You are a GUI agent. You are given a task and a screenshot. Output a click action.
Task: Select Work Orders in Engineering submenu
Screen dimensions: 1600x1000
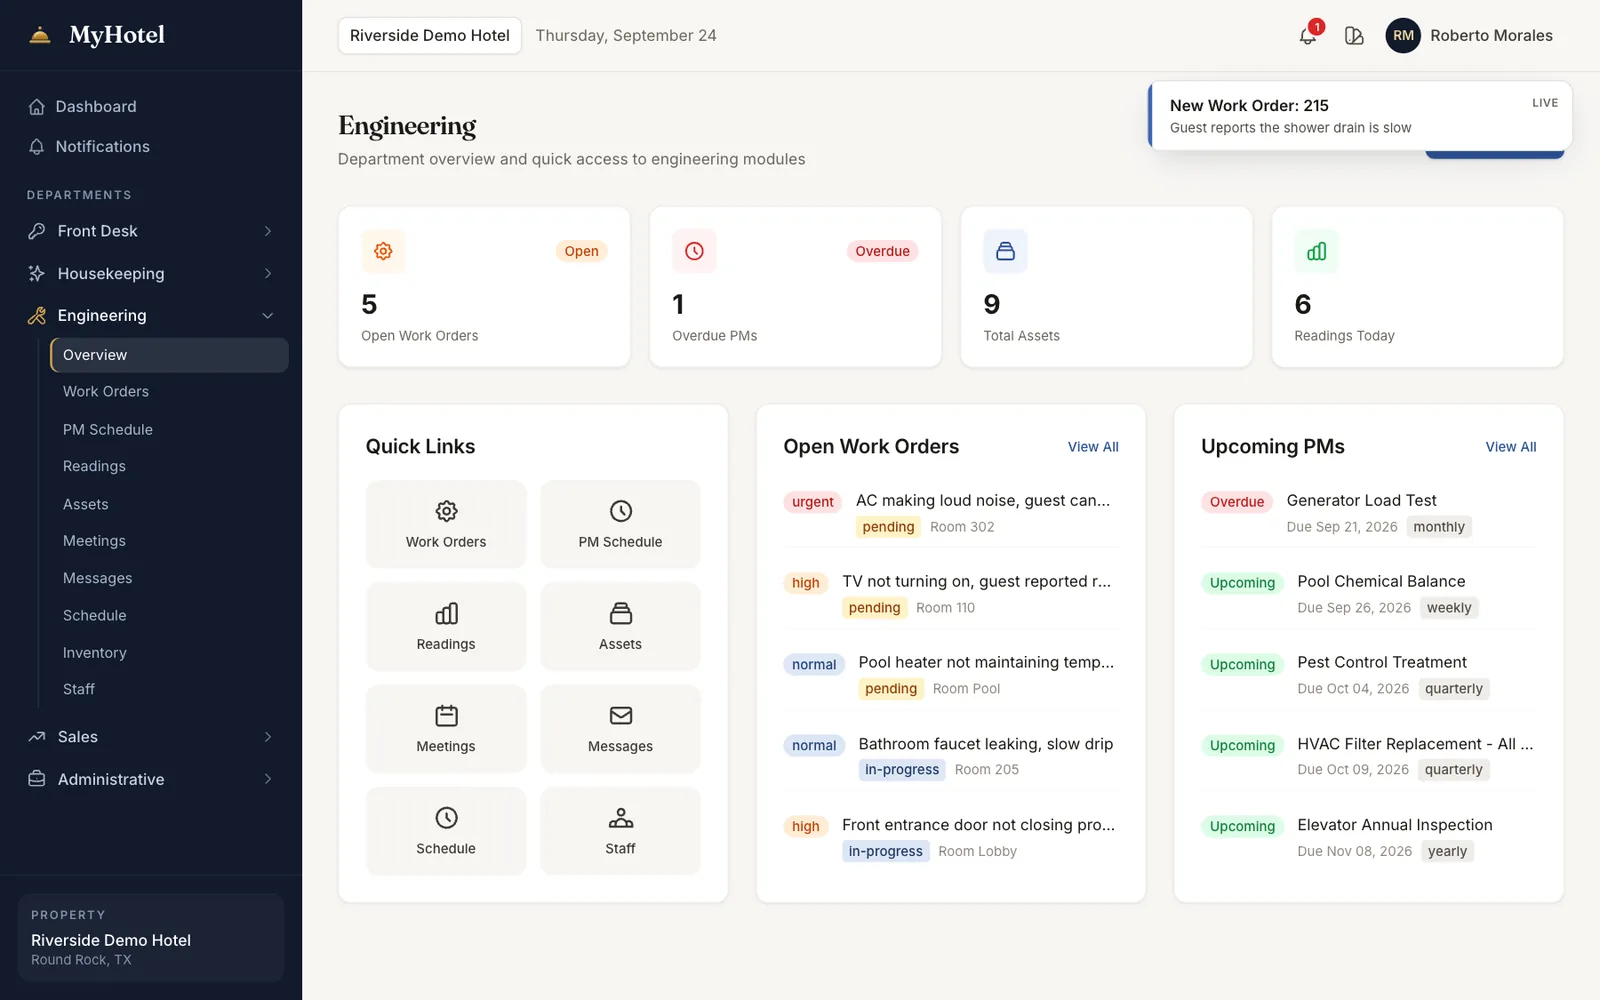click(x=169, y=391)
